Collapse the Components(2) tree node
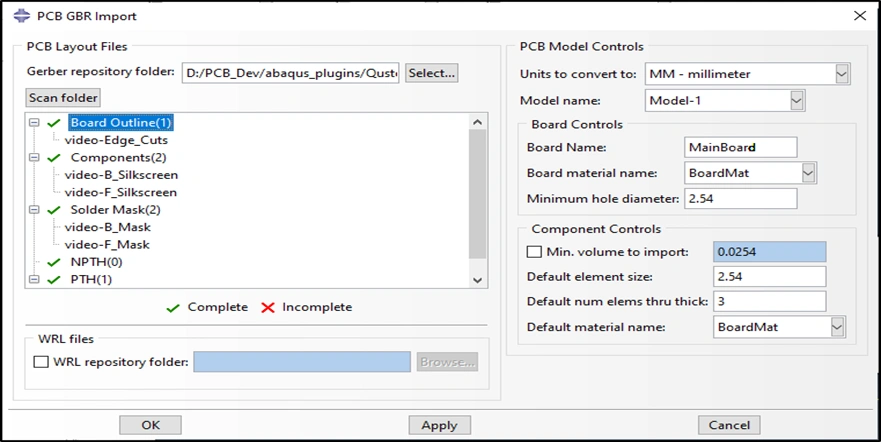 (34, 158)
